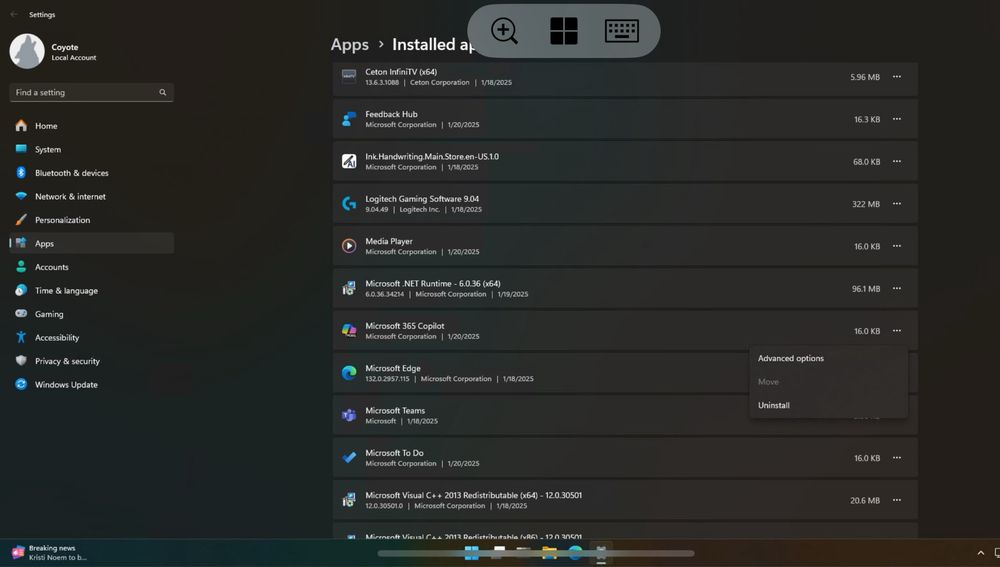Click the Ceton InfiniTV app icon

click(x=349, y=77)
